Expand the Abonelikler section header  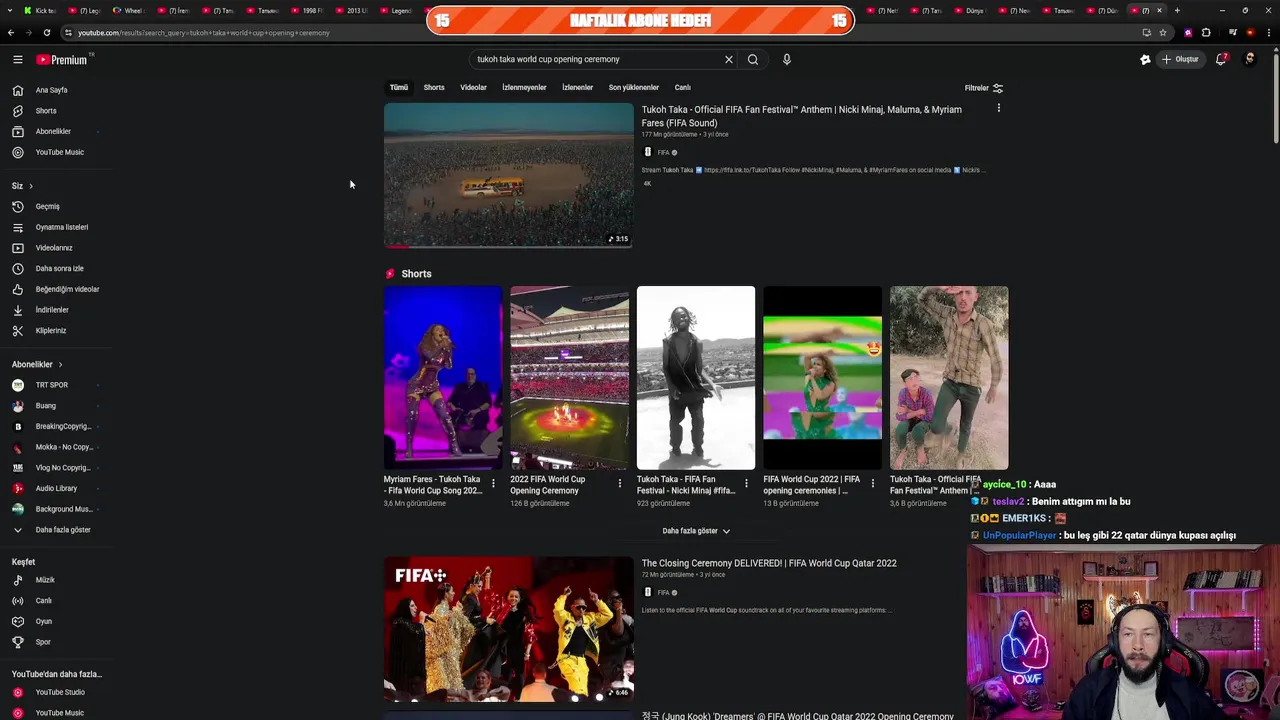click(37, 364)
